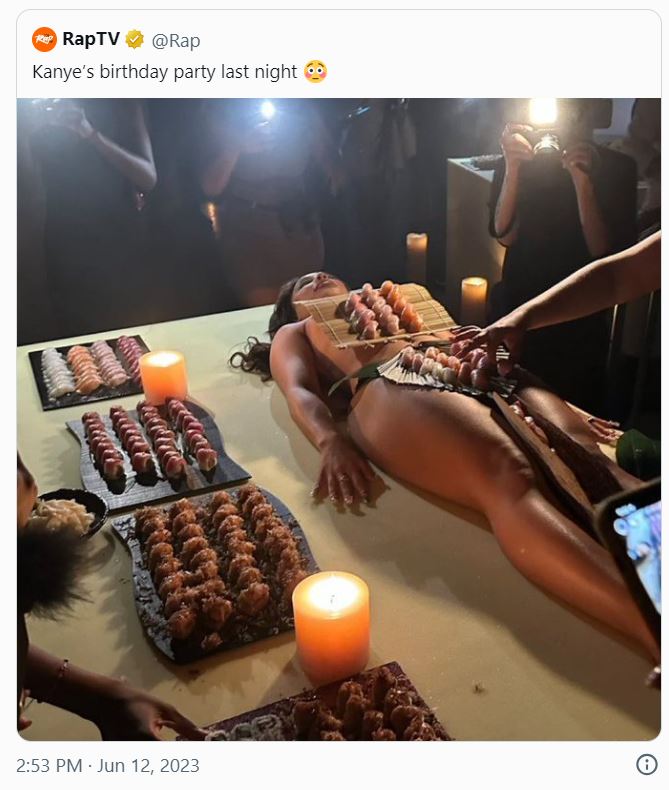
Task: Click the flushed face emoji in the tweet
Action: (315, 72)
